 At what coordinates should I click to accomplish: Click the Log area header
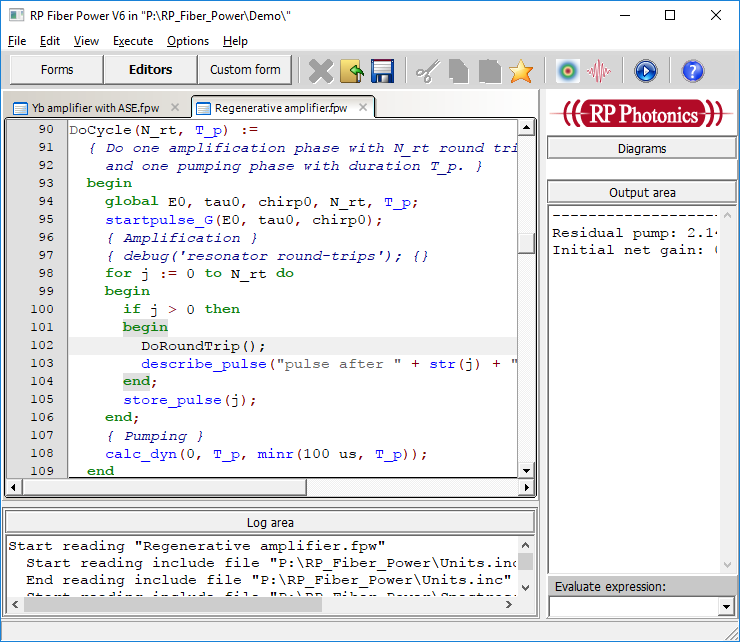[270, 523]
